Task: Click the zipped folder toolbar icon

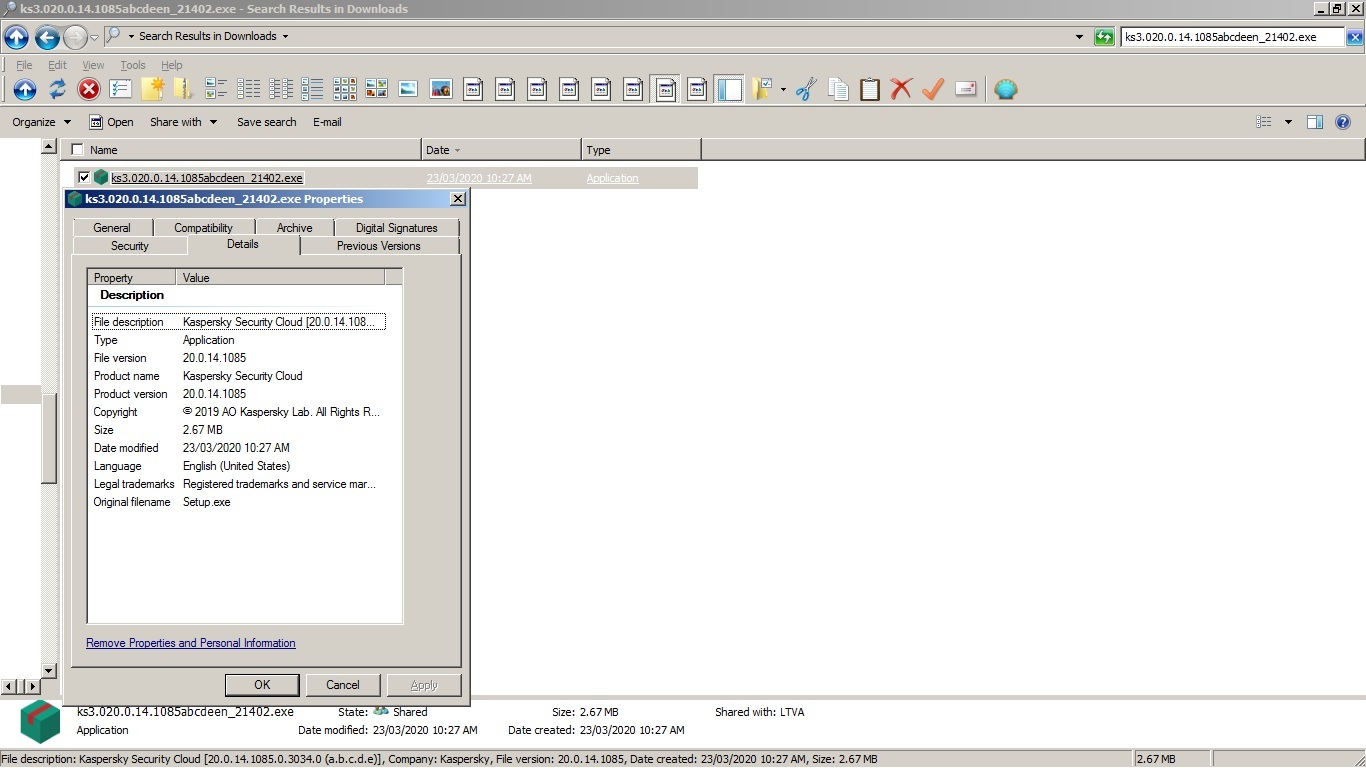Action: (183, 89)
